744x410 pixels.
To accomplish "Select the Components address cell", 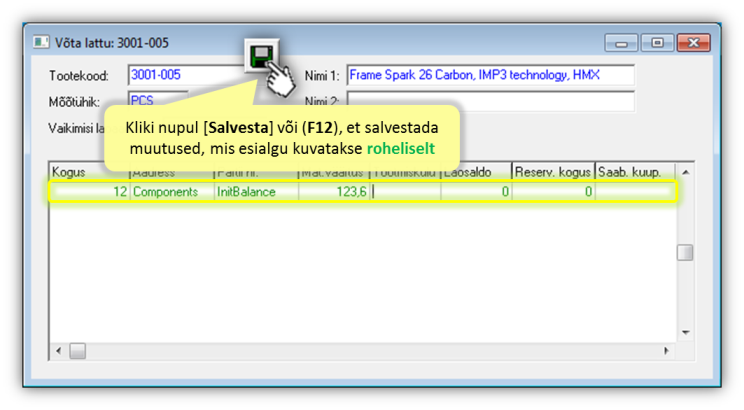I will 172,192.
